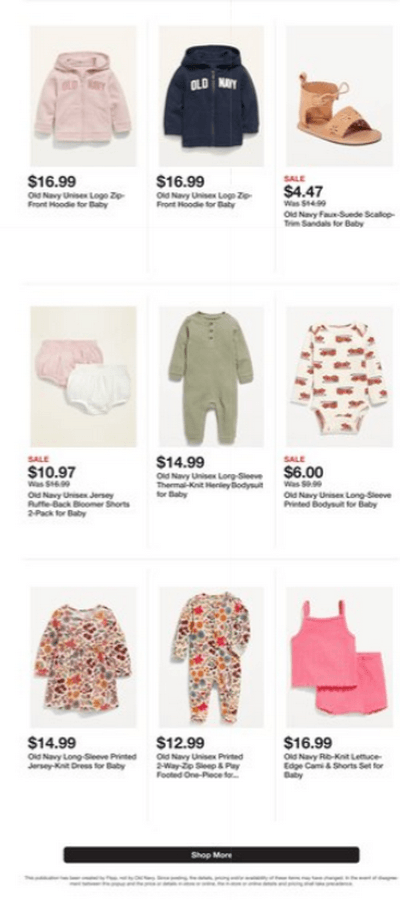
Task: View the Faux-Suede Scallop-Trim Sandals photo
Action: pyautogui.click(x=339, y=96)
